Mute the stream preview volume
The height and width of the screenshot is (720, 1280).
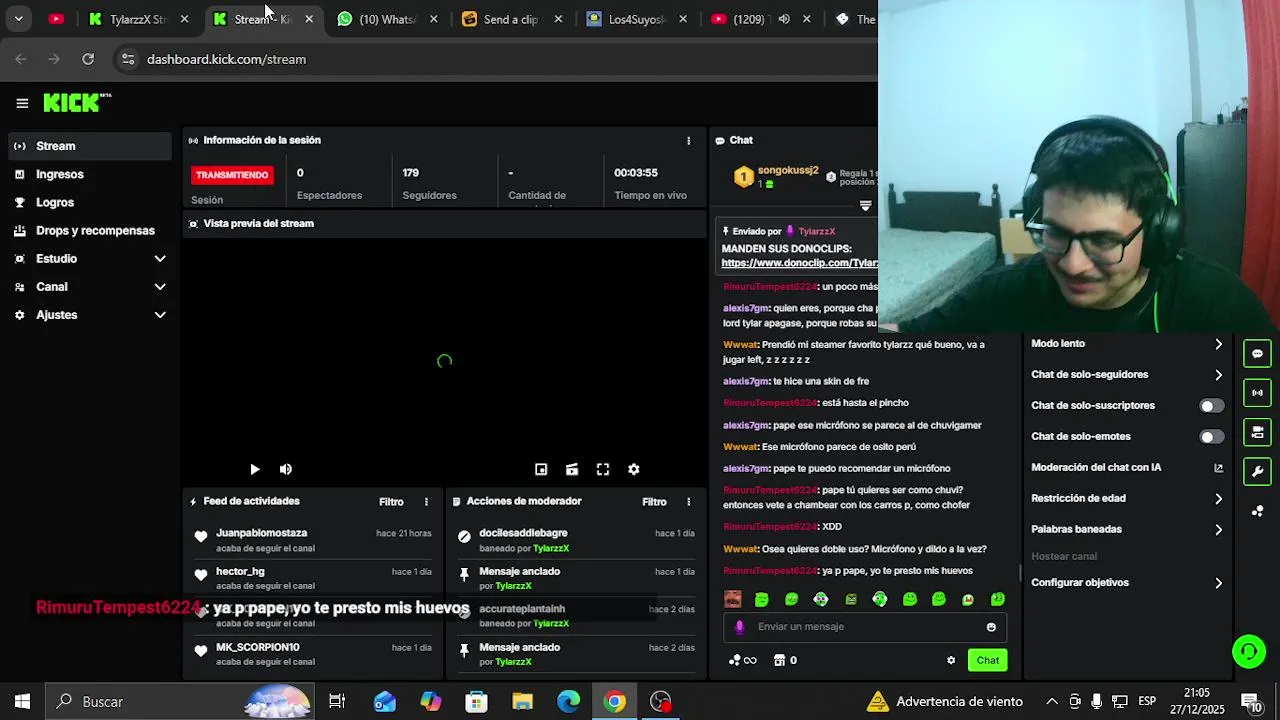[286, 469]
